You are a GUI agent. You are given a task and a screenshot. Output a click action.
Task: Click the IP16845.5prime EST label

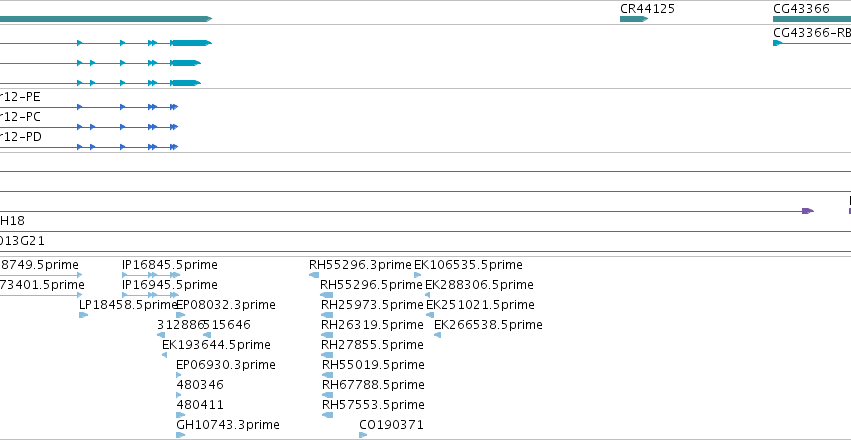pos(170,265)
